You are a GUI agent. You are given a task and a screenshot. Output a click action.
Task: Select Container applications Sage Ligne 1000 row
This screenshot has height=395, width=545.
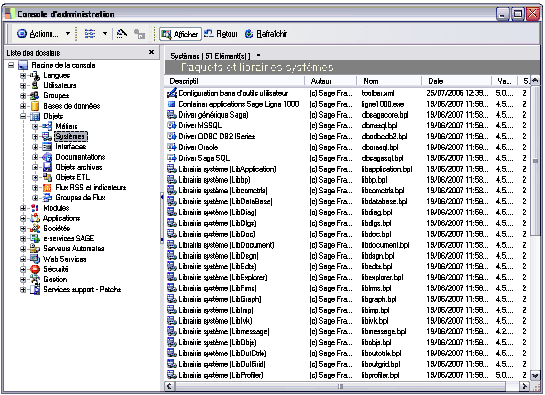coord(348,104)
